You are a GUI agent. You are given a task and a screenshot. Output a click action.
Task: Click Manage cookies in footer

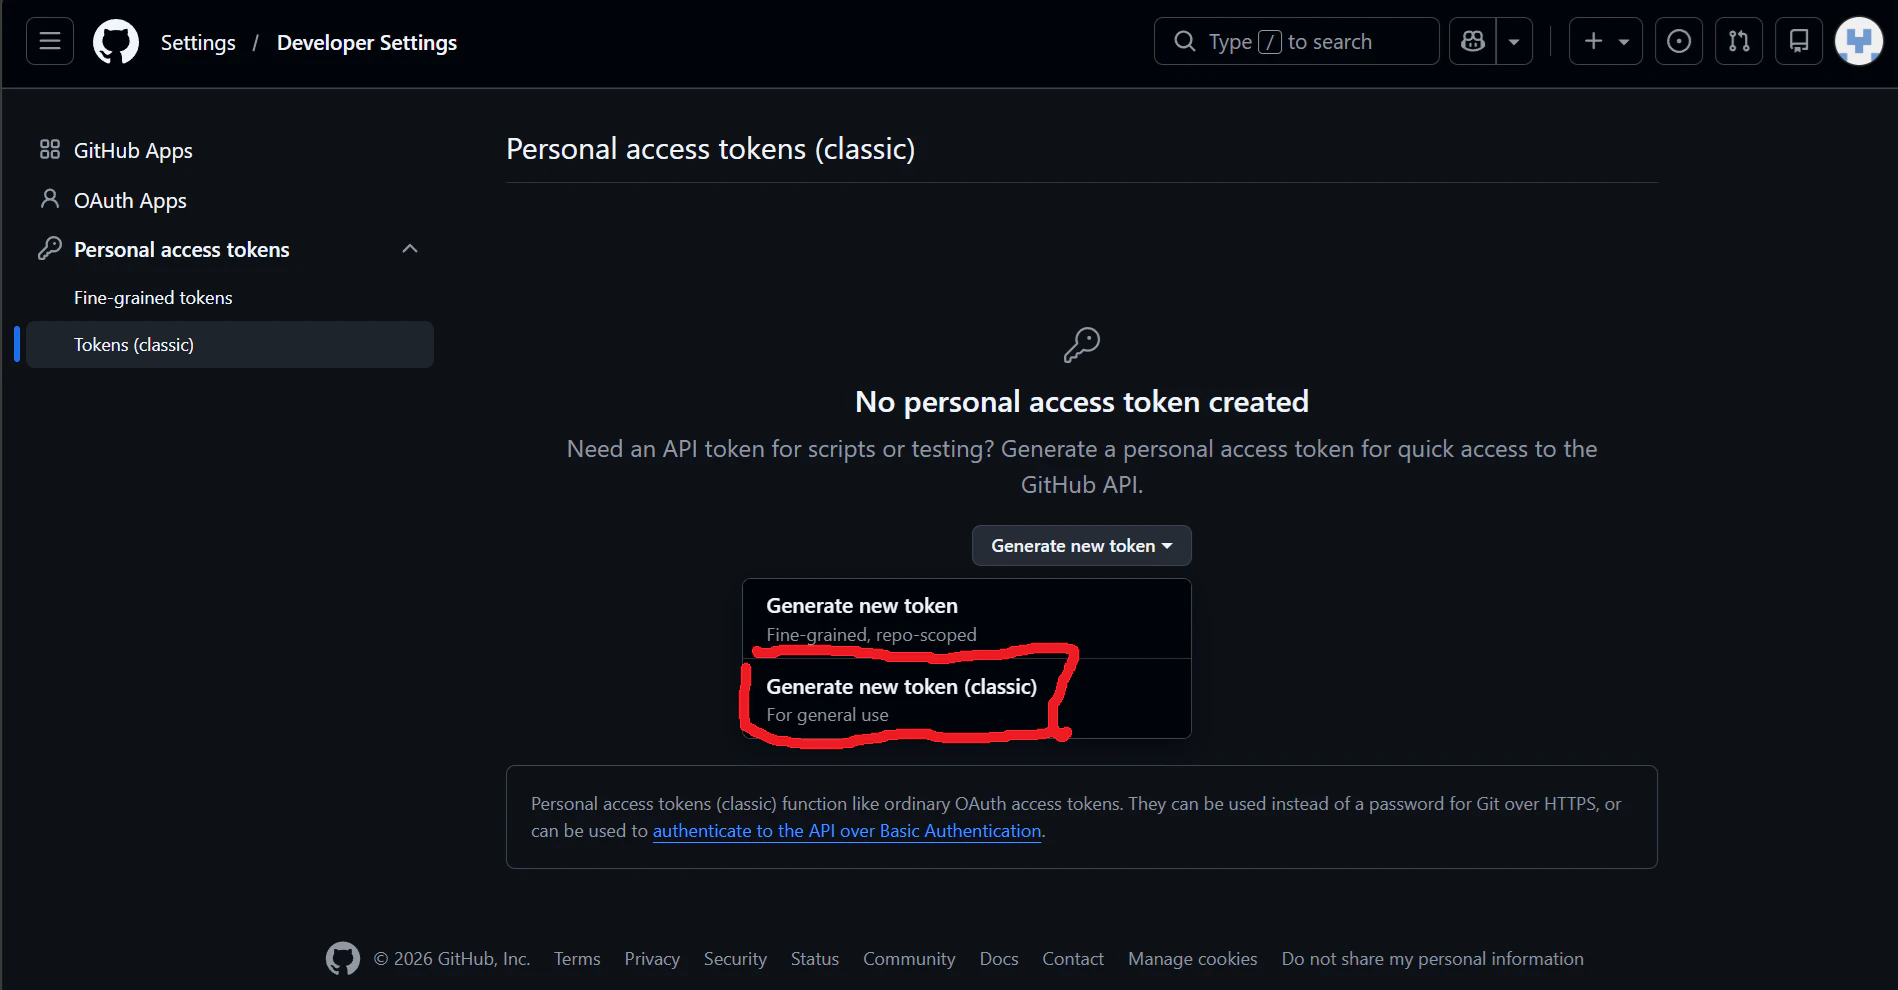(x=1192, y=958)
